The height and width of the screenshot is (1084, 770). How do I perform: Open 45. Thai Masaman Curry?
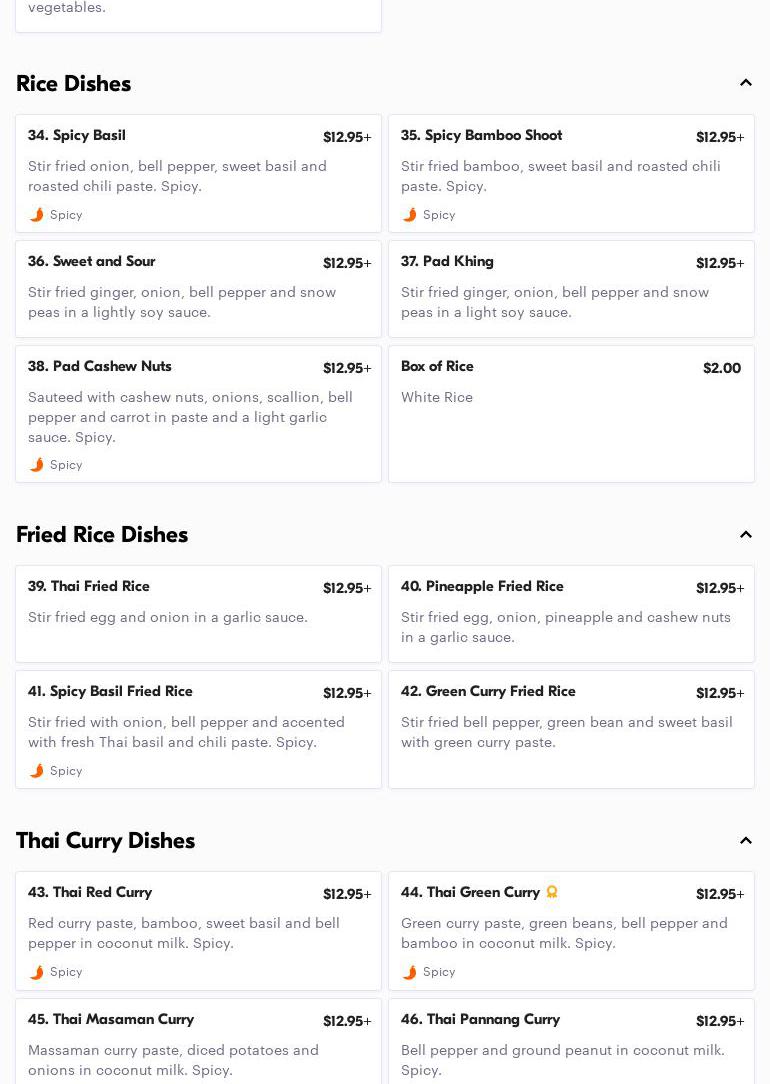[198, 1042]
